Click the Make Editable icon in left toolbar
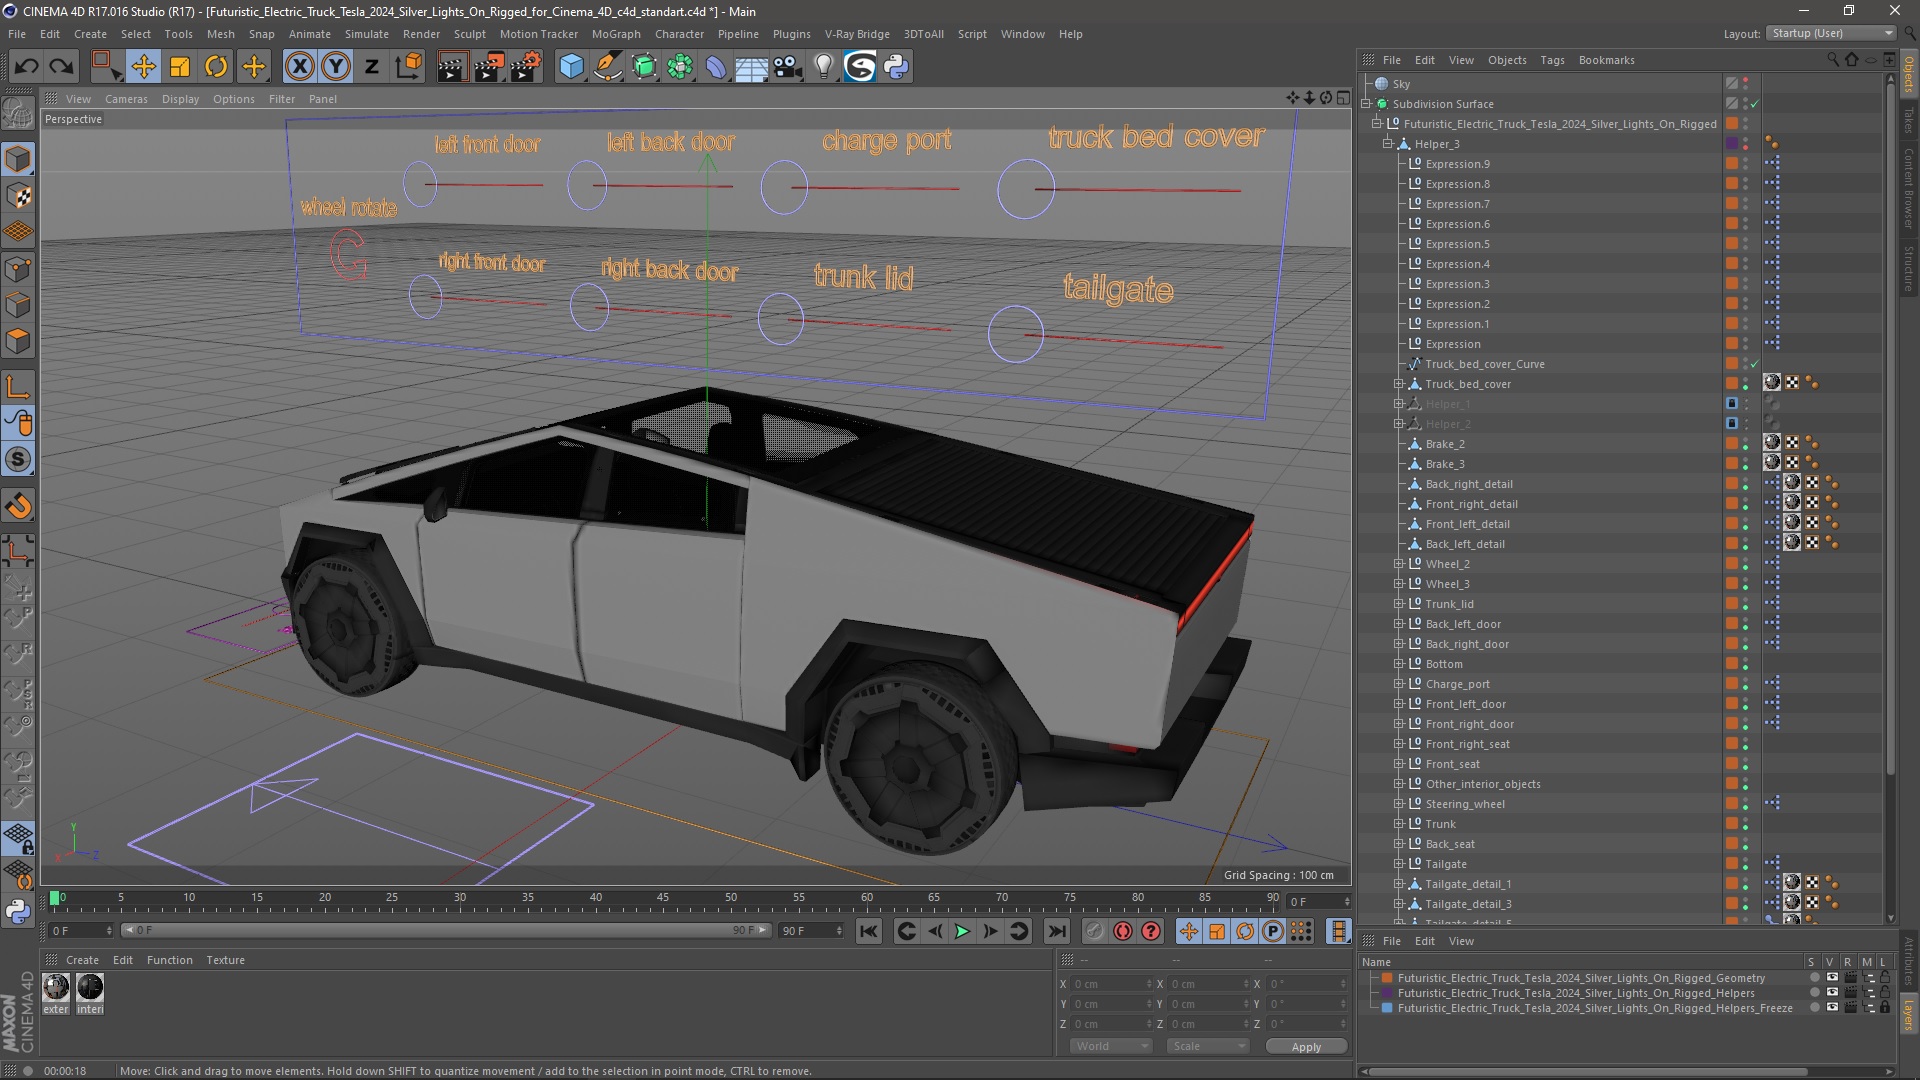1920x1080 pixels. pyautogui.click(x=18, y=113)
